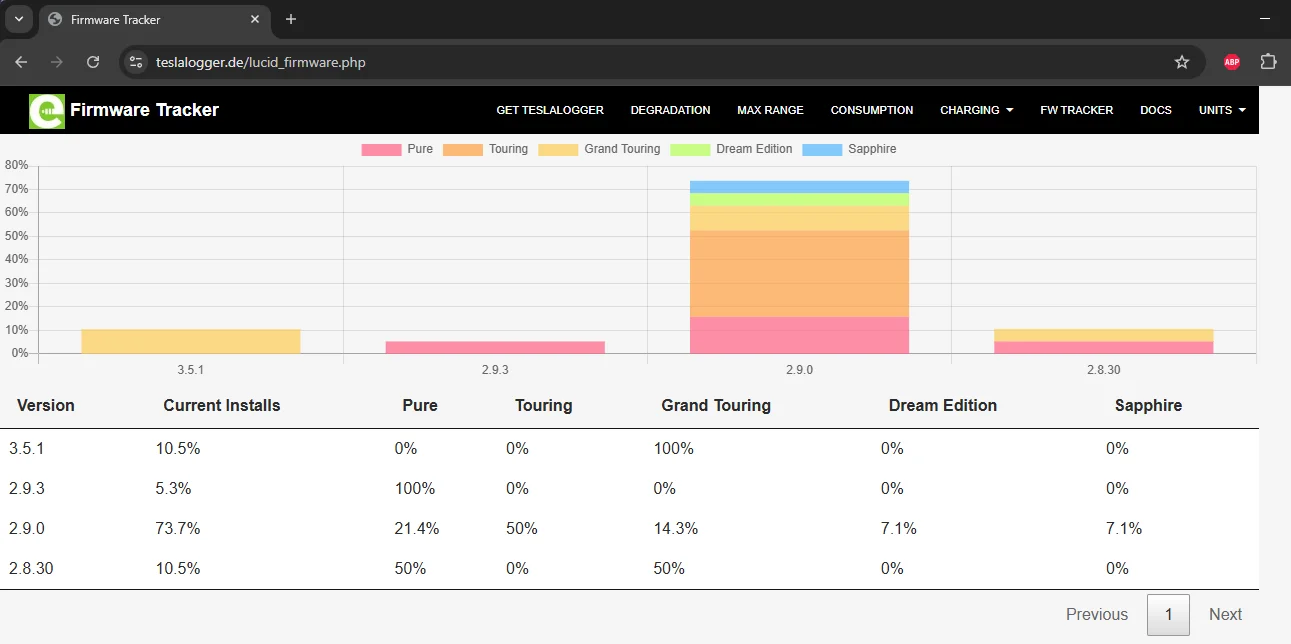
Task: Click the 2.9.3 chart bar
Action: 495,347
